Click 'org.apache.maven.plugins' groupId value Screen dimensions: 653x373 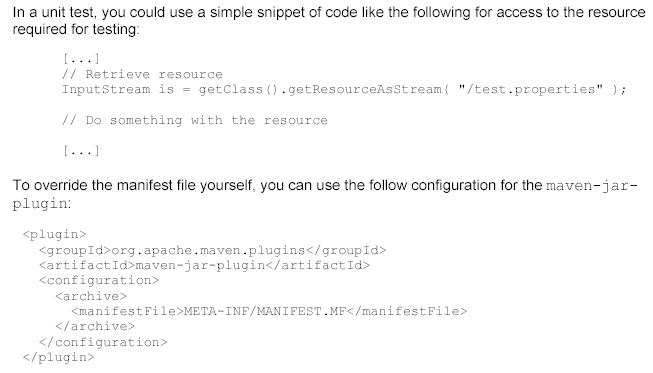click(208, 250)
